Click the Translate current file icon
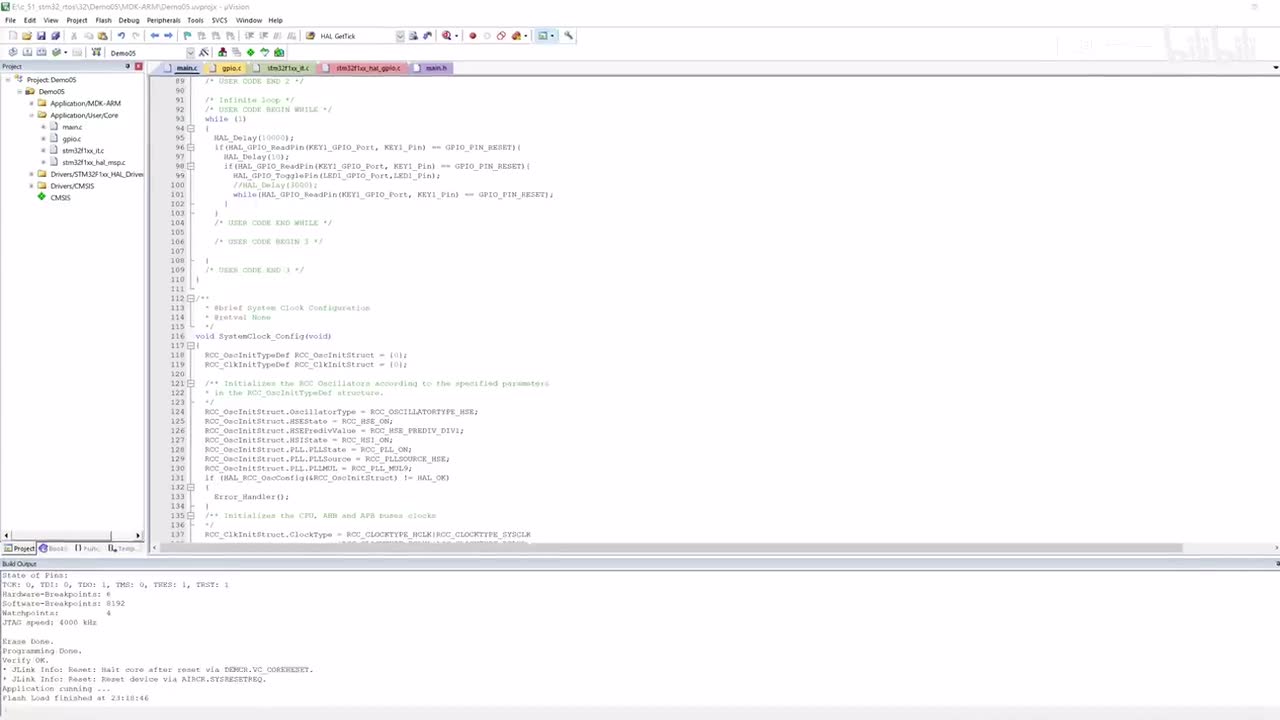The image size is (1280, 720). tap(13, 52)
